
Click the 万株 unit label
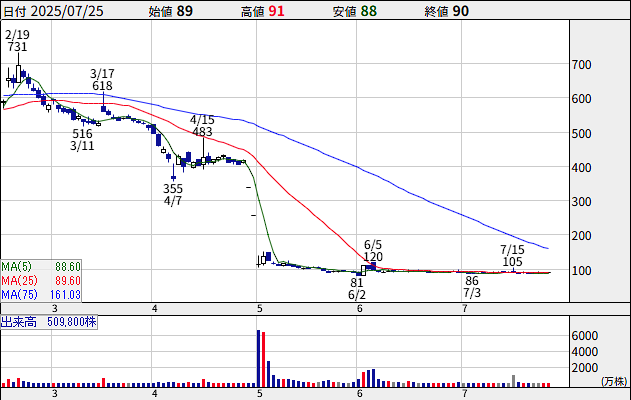614,381
